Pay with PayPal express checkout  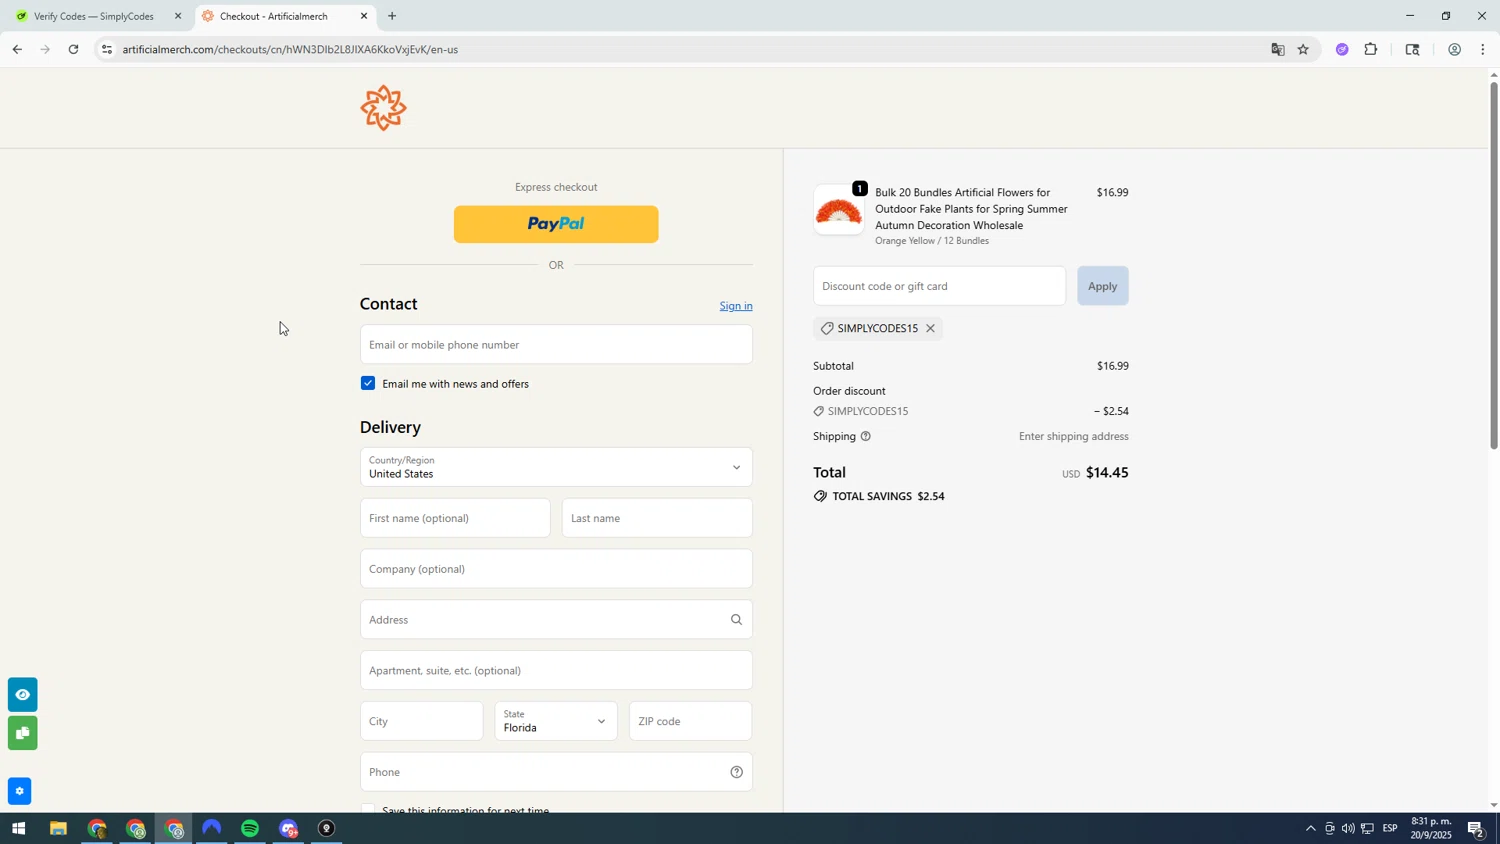pos(556,224)
